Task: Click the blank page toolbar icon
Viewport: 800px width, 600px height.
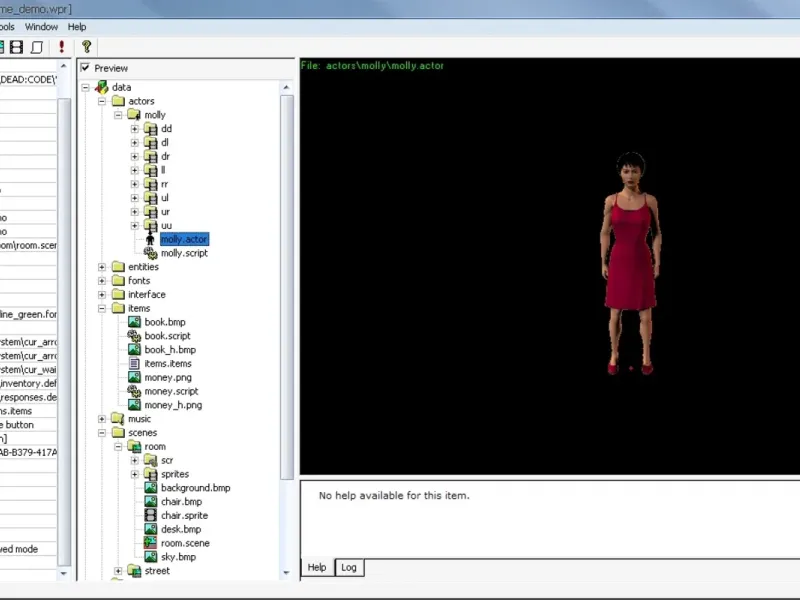Action: (x=37, y=47)
